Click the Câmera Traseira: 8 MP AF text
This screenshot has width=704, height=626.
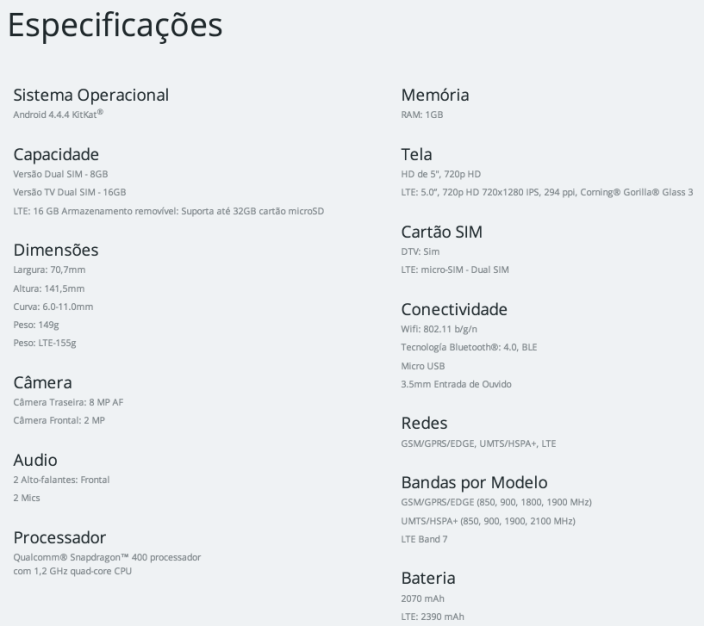point(68,401)
